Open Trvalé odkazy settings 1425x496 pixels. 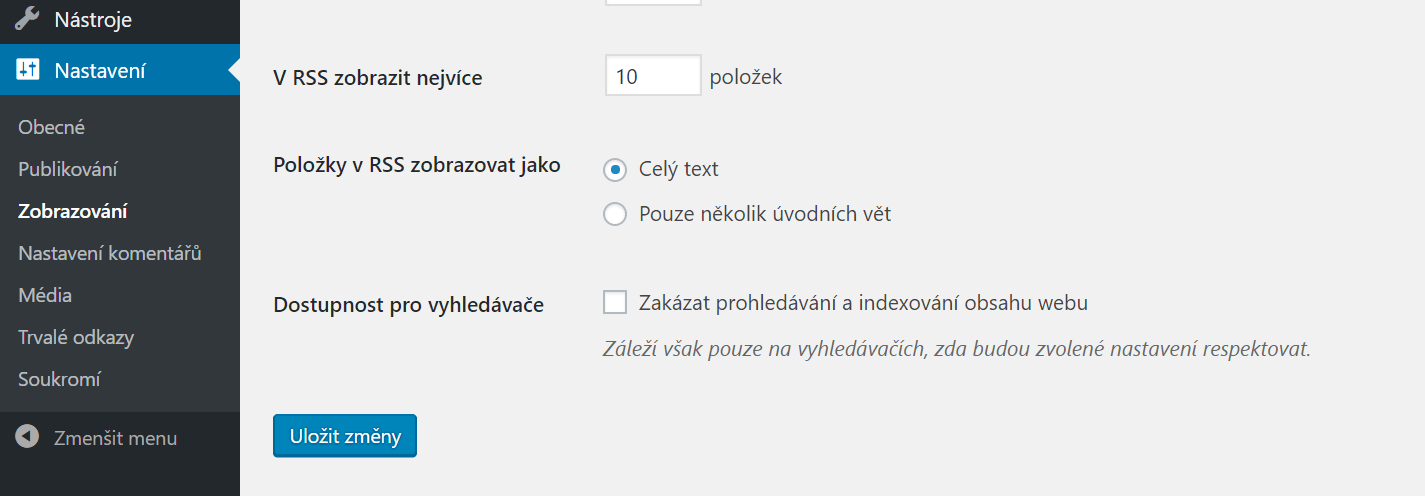click(x=76, y=337)
